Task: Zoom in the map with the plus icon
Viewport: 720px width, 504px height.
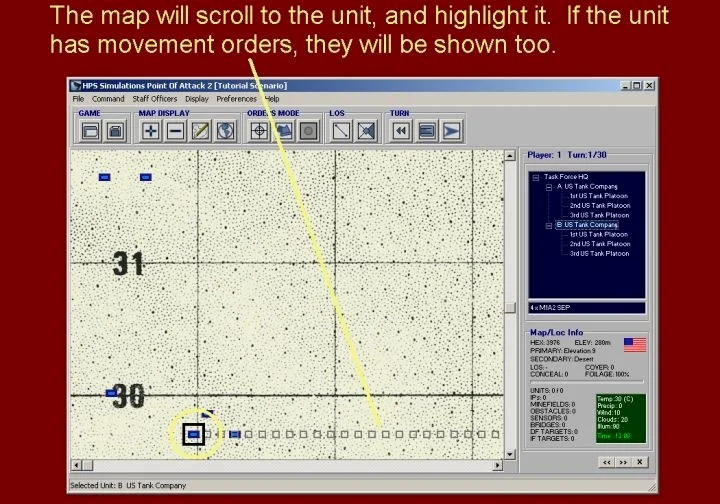Action: pyautogui.click(x=151, y=131)
